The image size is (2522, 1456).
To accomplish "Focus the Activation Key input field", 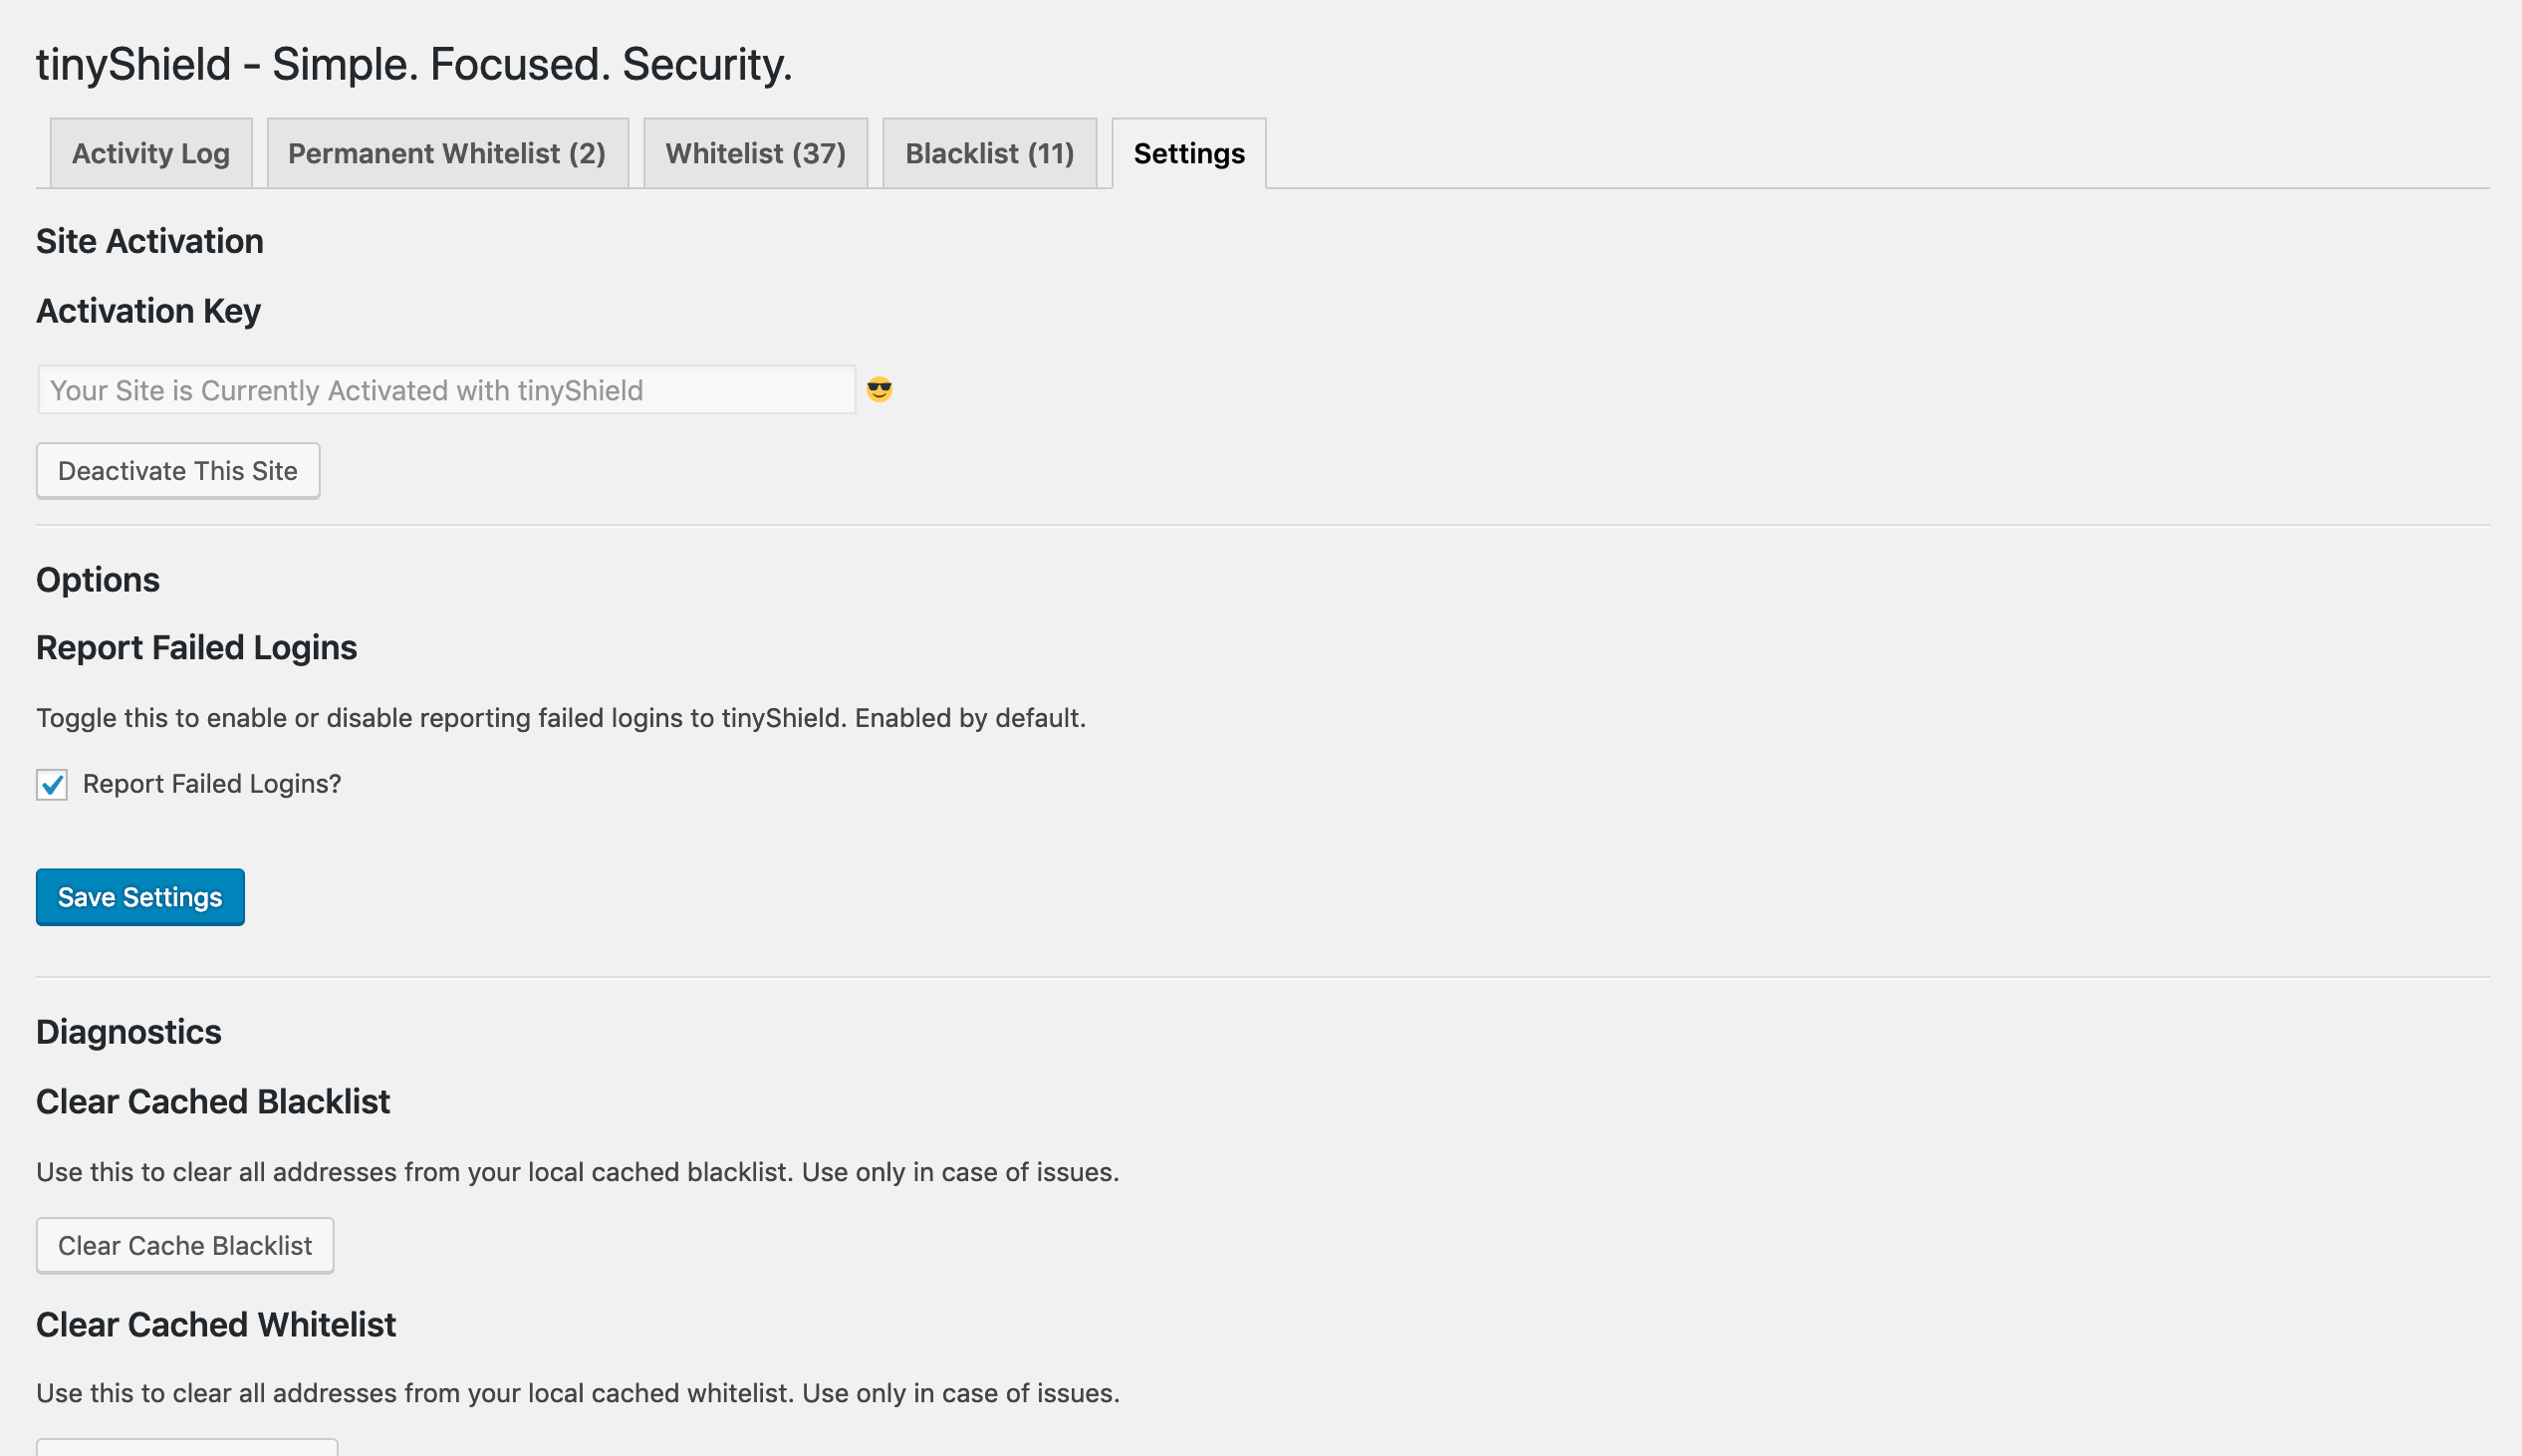I will (446, 390).
